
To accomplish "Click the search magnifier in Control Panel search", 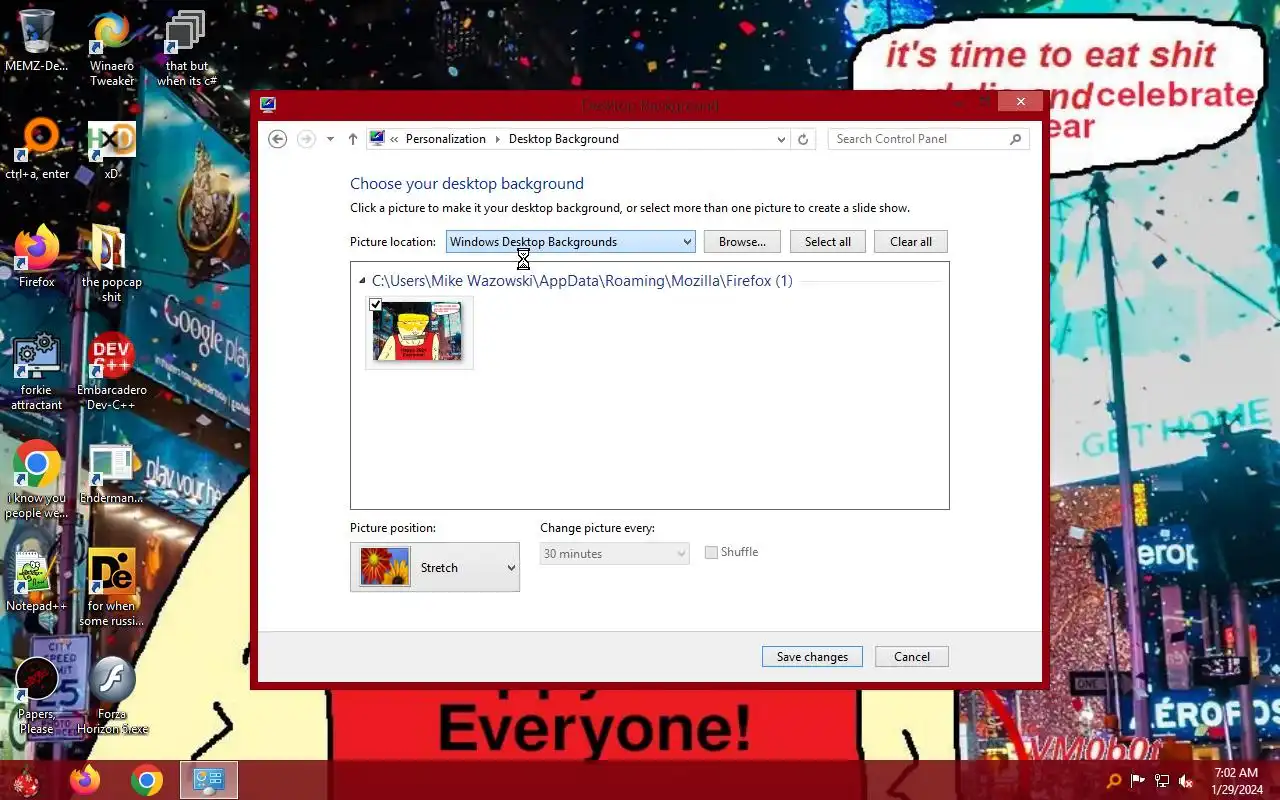I will point(1016,139).
